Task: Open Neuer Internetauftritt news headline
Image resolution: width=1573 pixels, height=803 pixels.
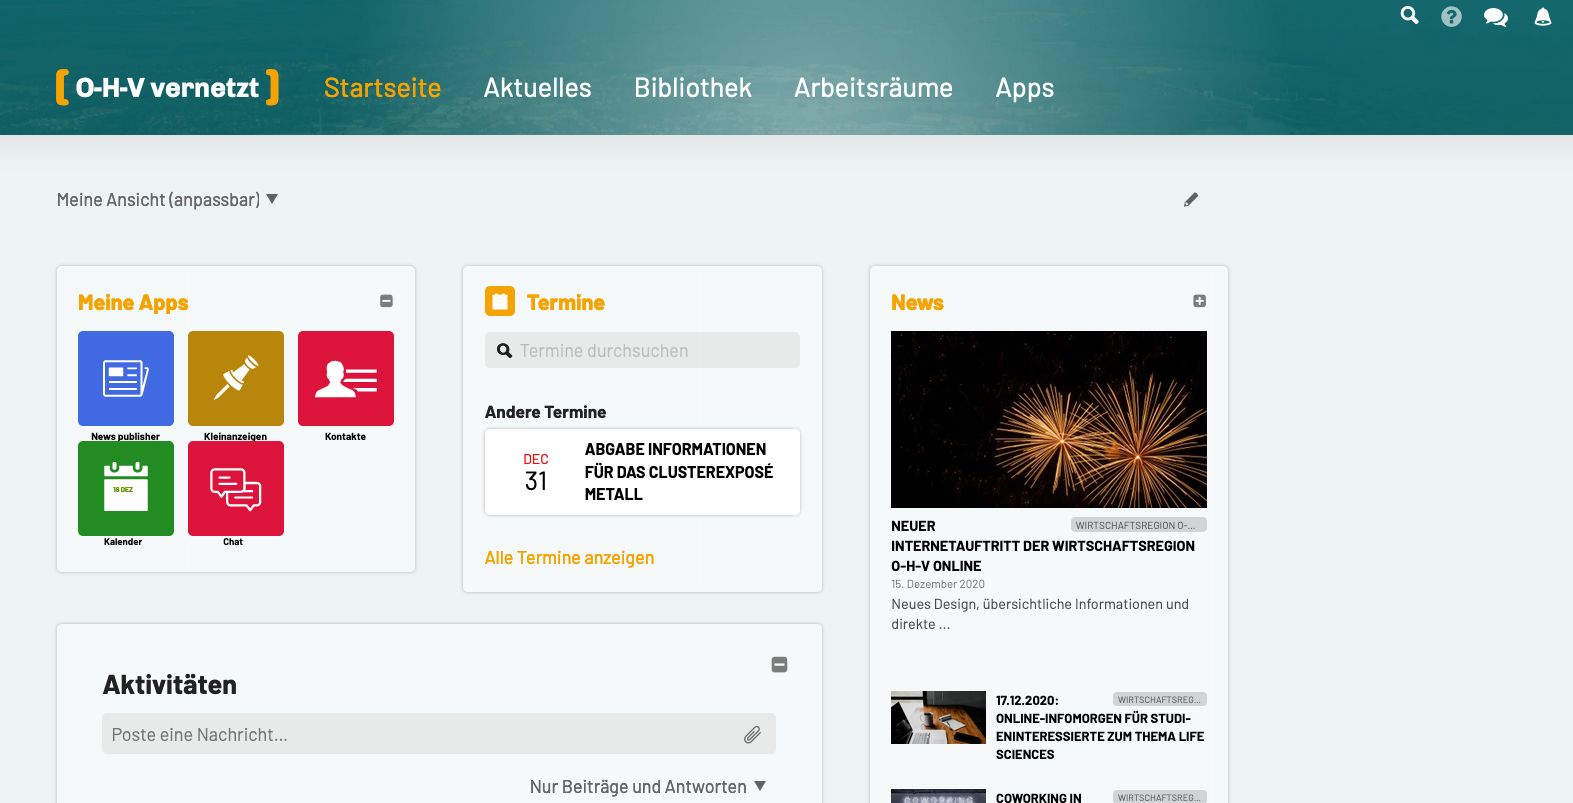Action: [x=1043, y=546]
